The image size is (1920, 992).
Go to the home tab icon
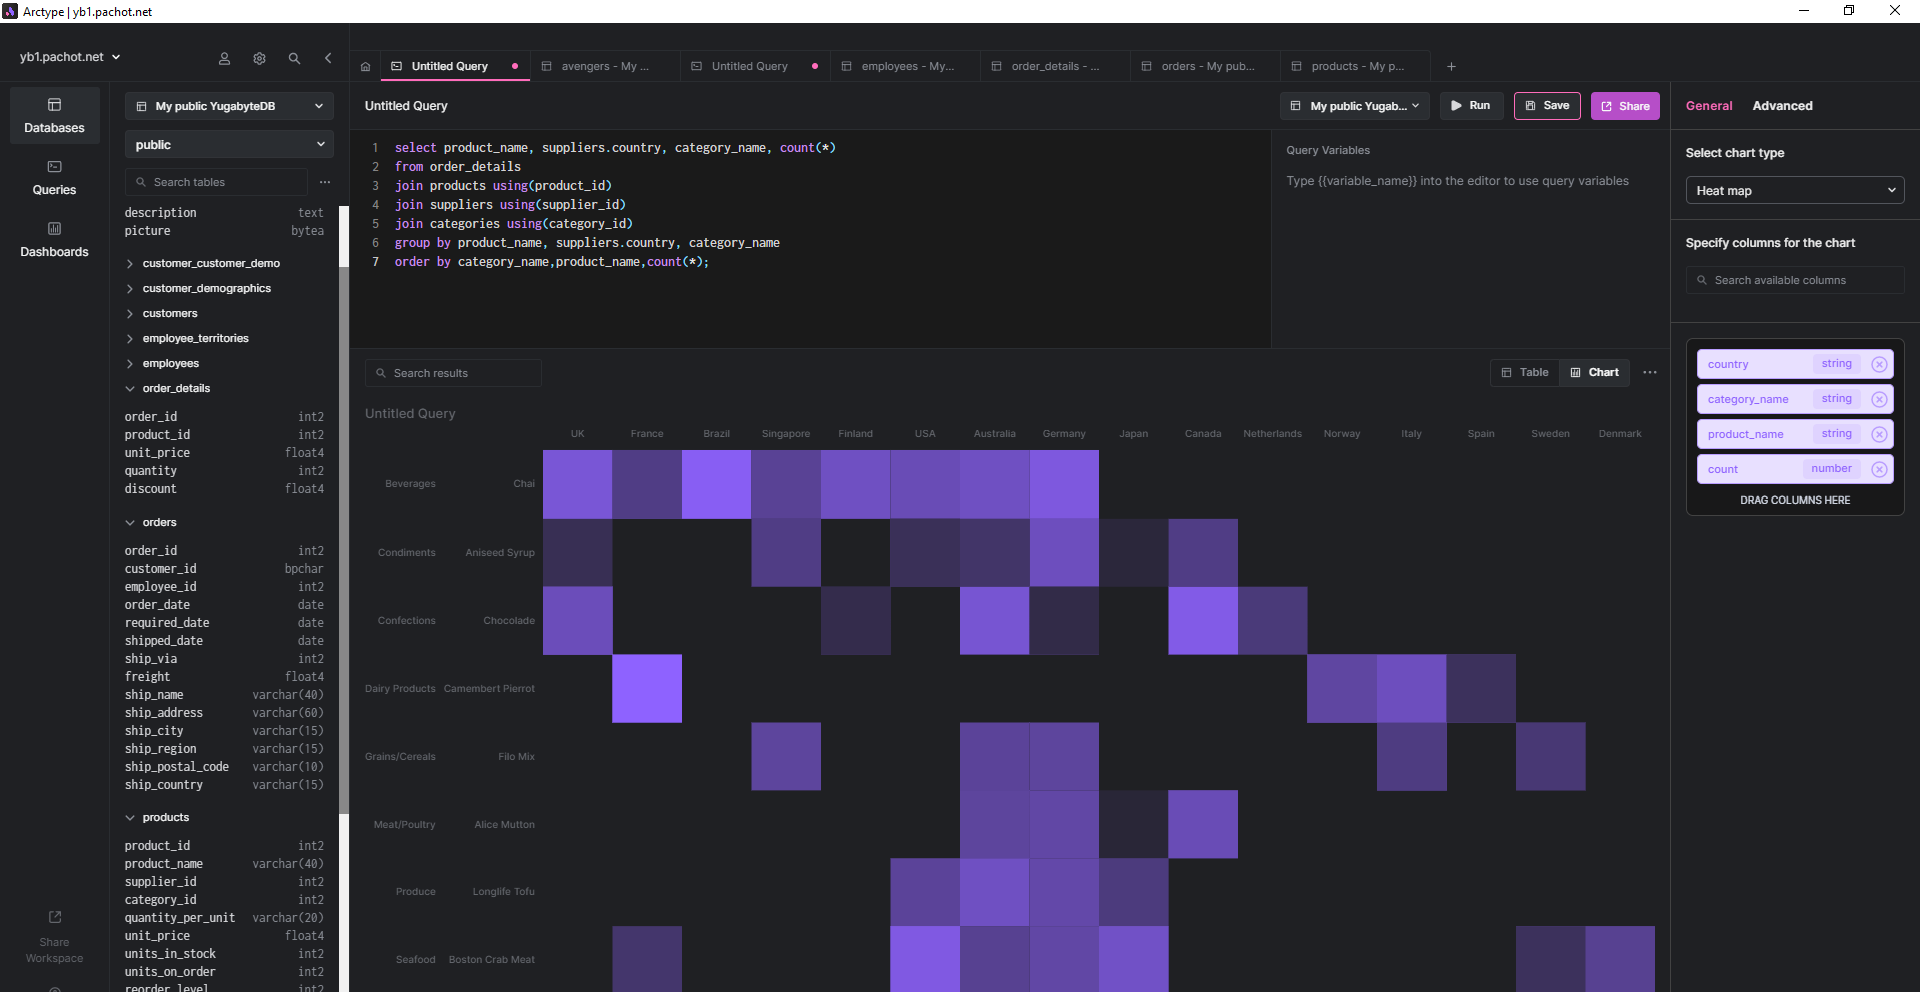[x=365, y=67]
